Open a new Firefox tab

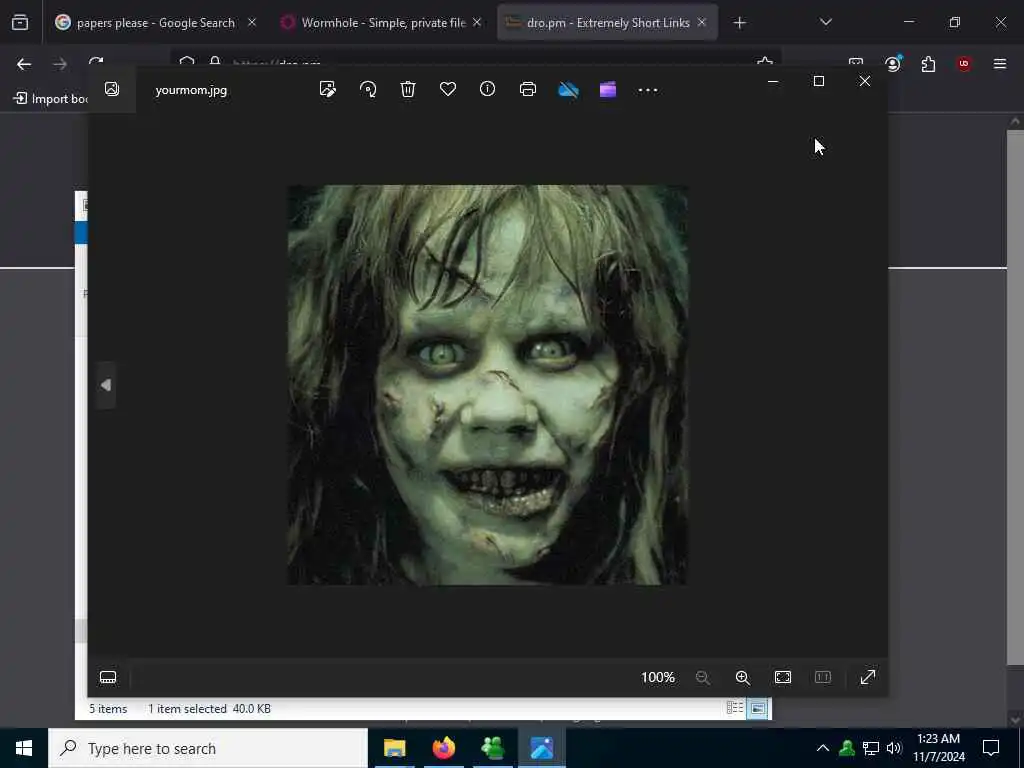739,22
